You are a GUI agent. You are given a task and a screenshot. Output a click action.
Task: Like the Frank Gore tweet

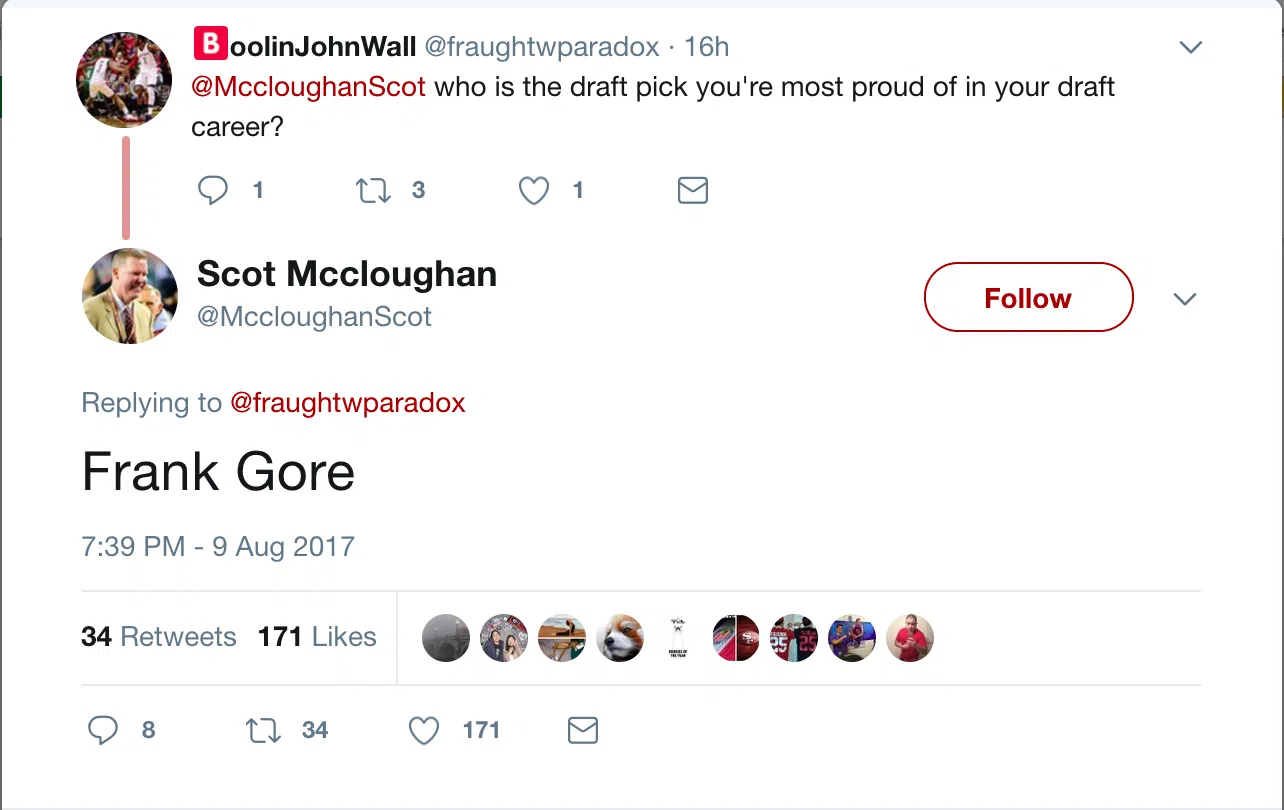pos(424,731)
